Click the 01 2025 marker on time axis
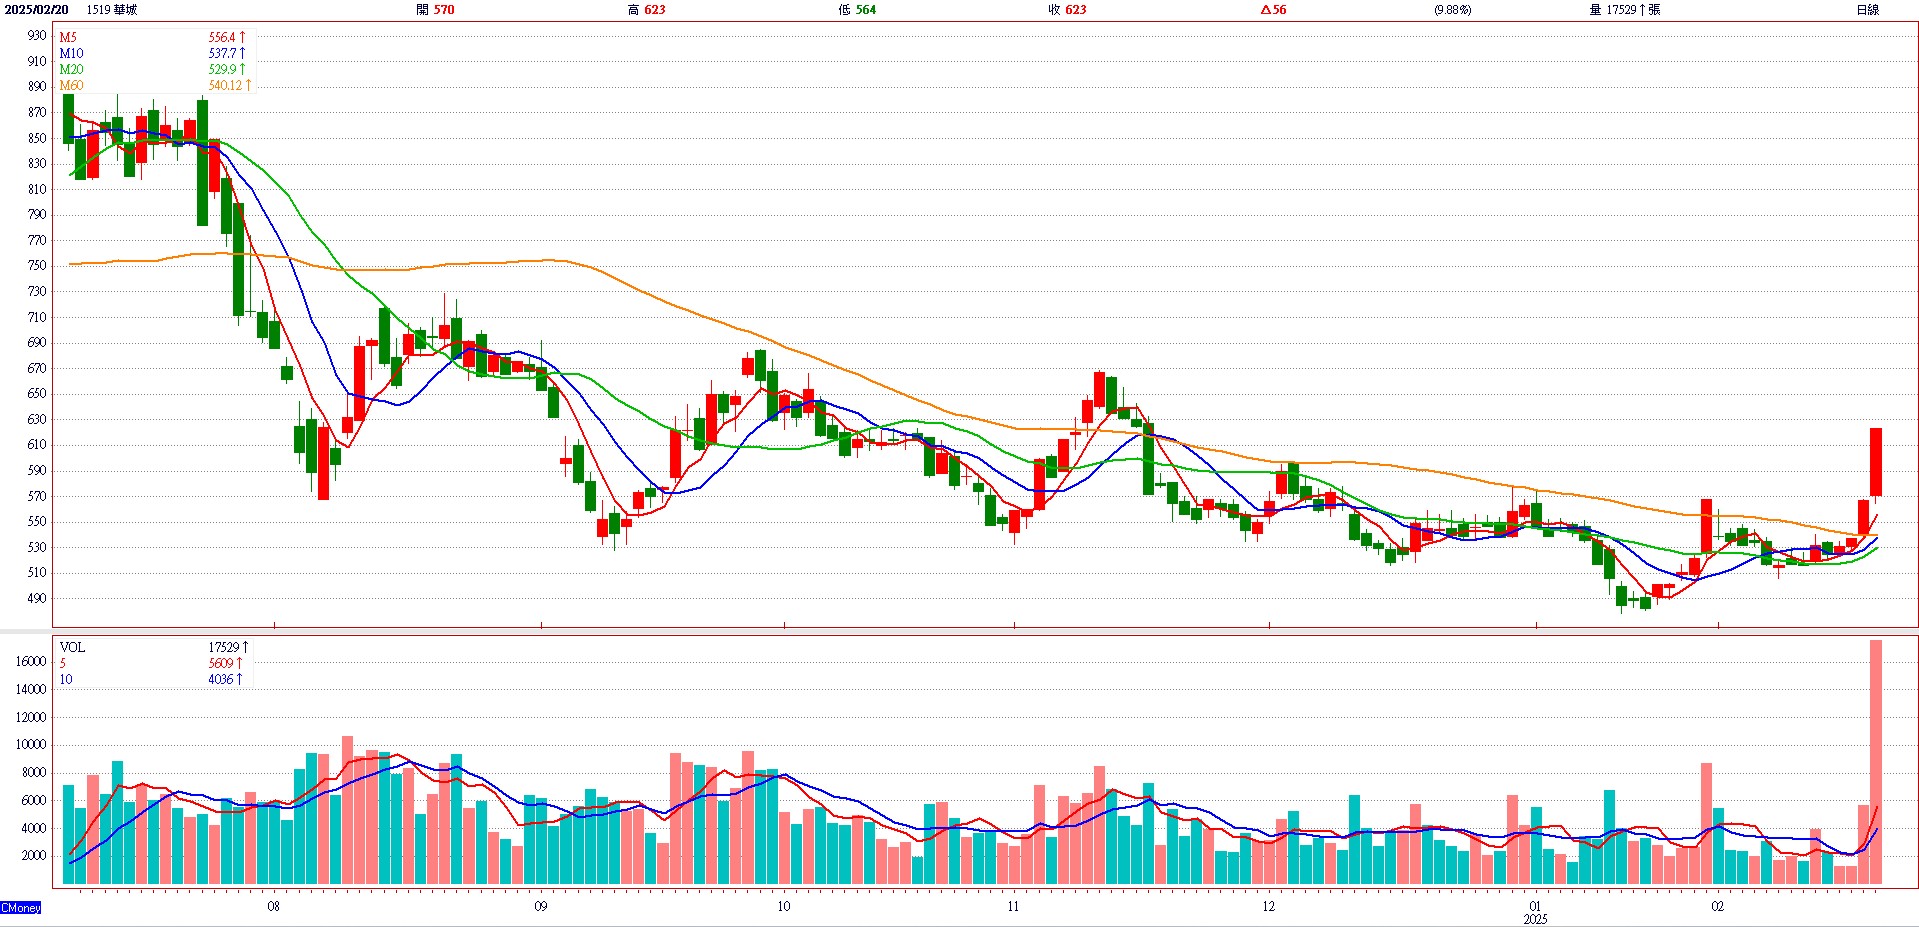Image resolution: width=1919 pixels, height=927 pixels. (1535, 912)
